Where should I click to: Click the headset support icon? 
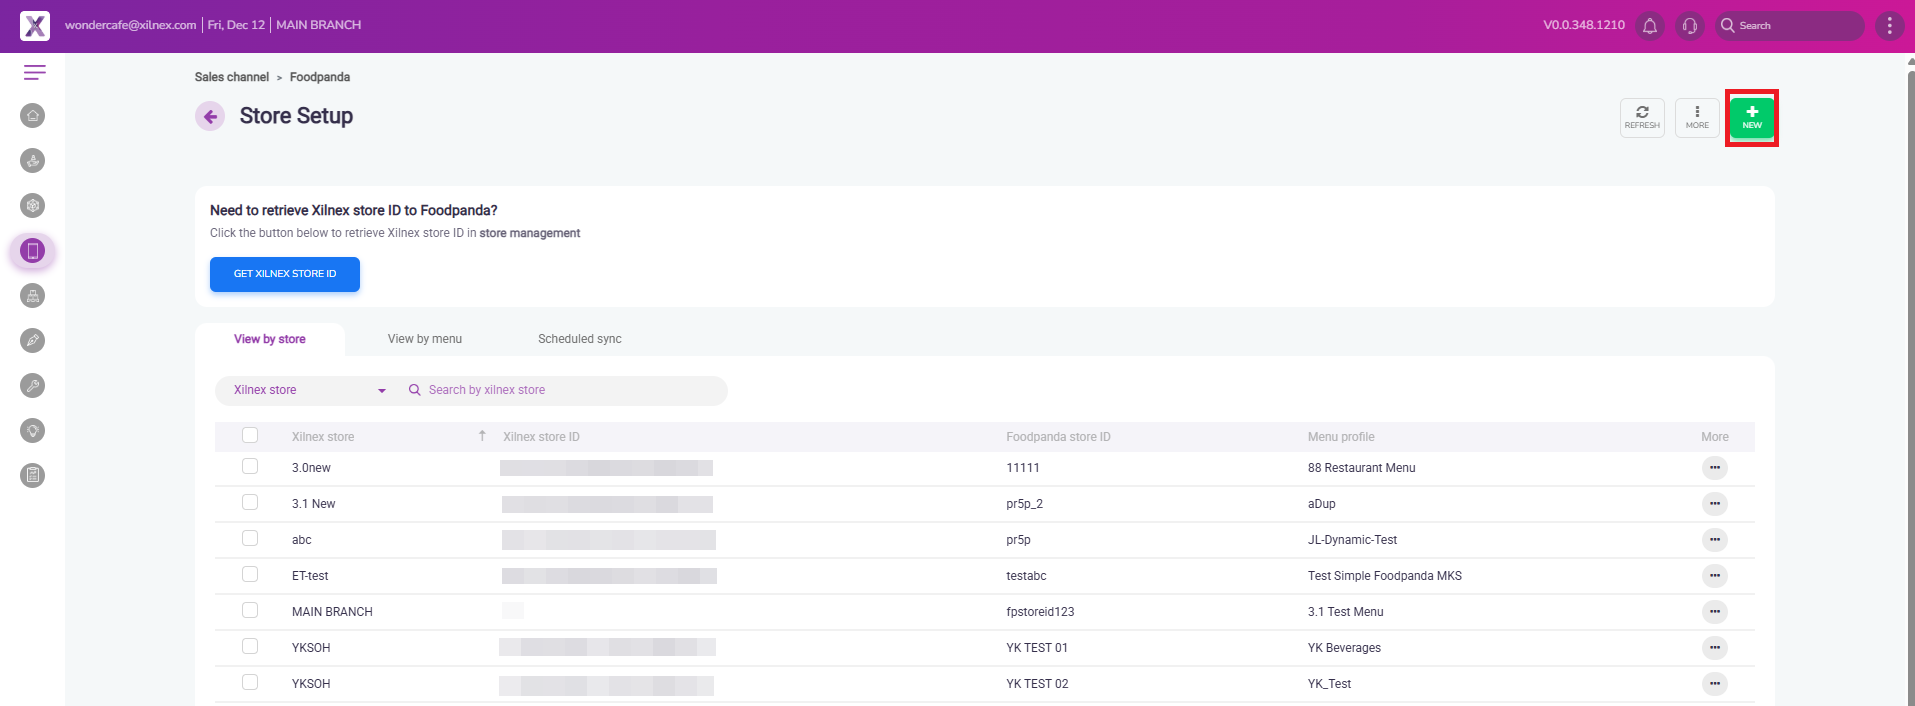(1690, 26)
